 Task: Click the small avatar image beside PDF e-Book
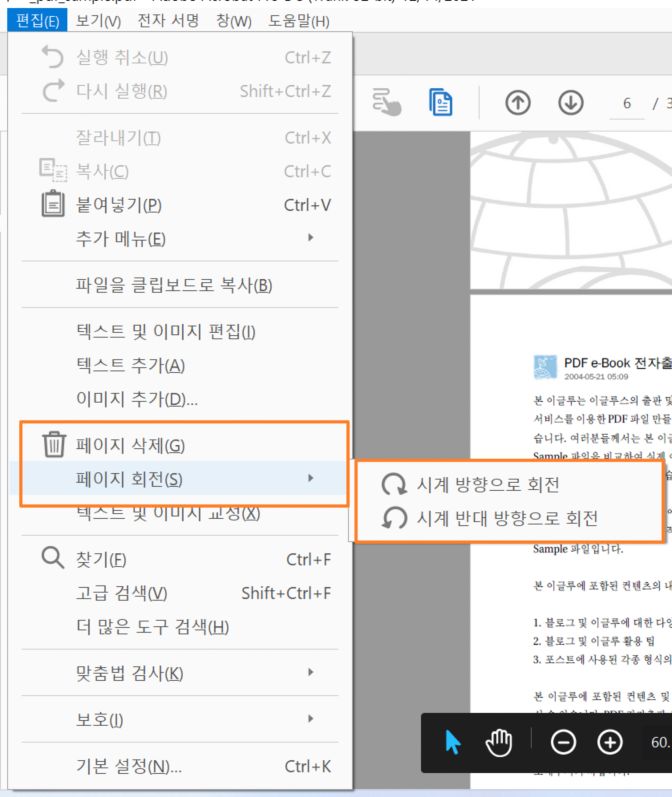[545, 366]
